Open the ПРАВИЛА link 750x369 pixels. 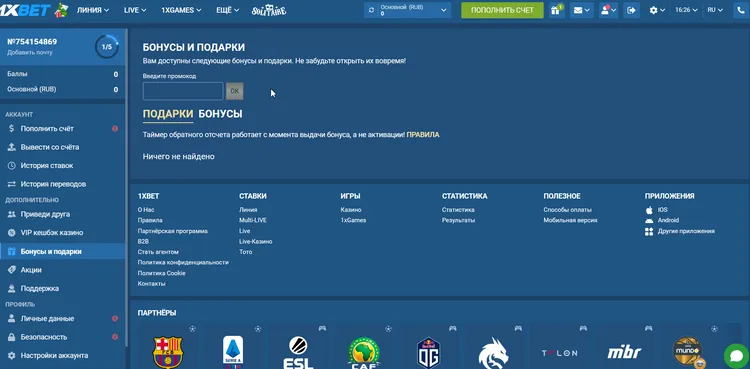click(423, 135)
